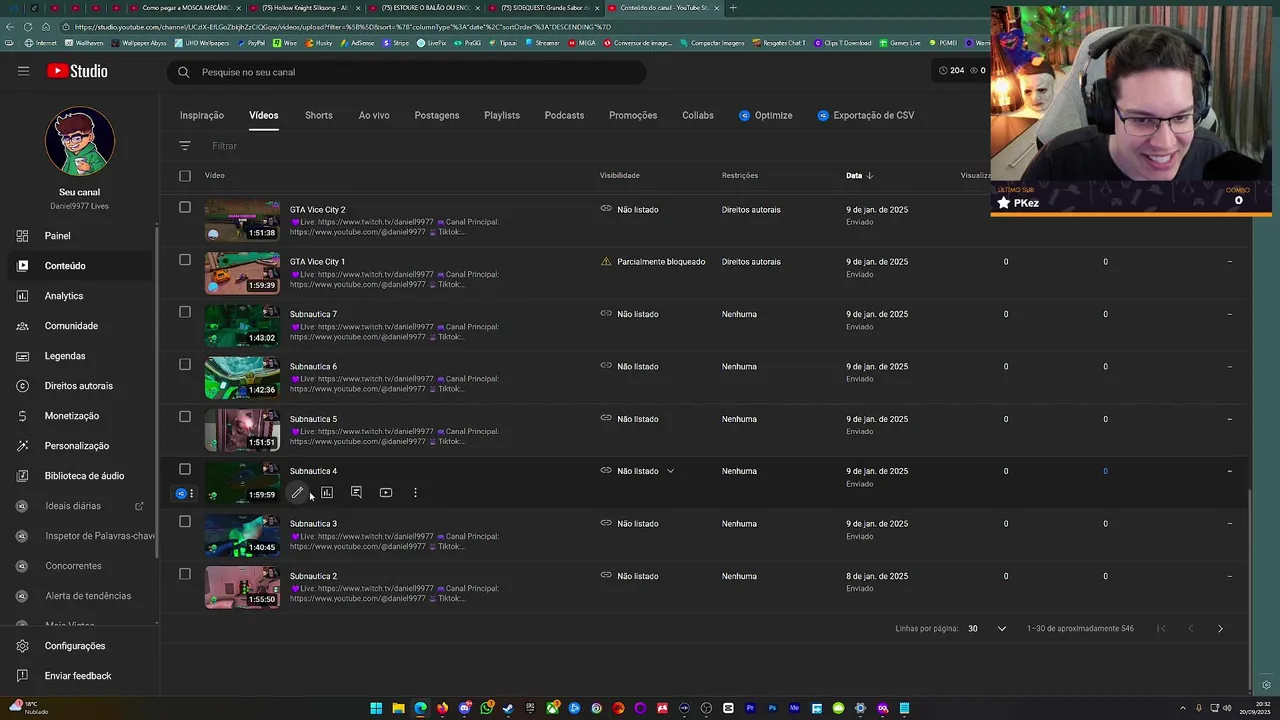Check the Subnautica 6 checkbox
Screen dimensions: 1280x720
185,364
